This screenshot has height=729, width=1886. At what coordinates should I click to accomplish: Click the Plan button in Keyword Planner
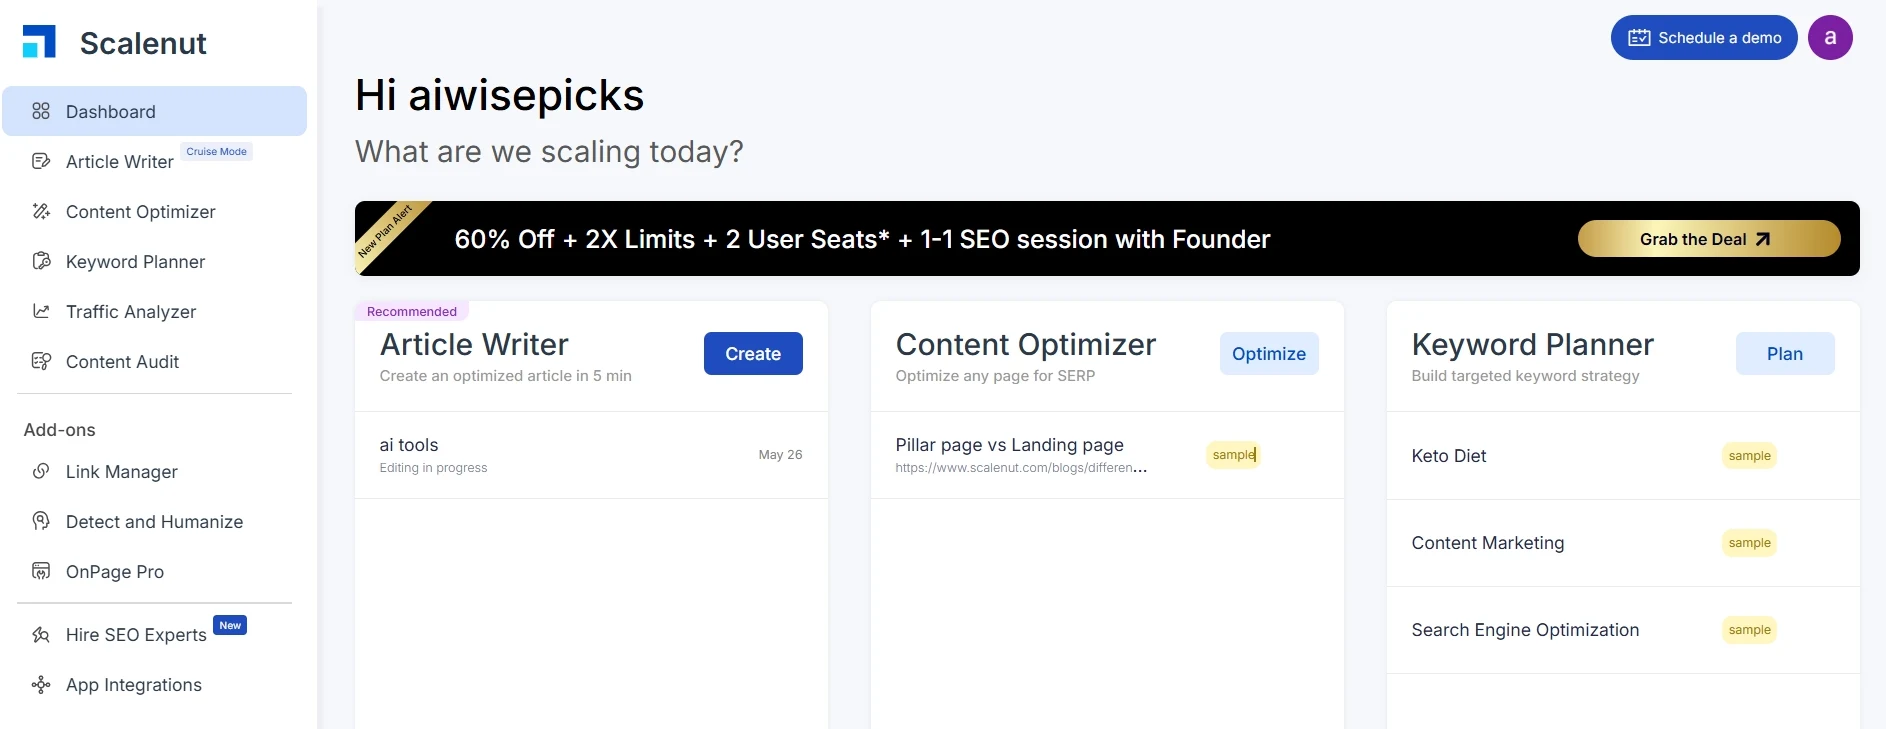[x=1785, y=354]
